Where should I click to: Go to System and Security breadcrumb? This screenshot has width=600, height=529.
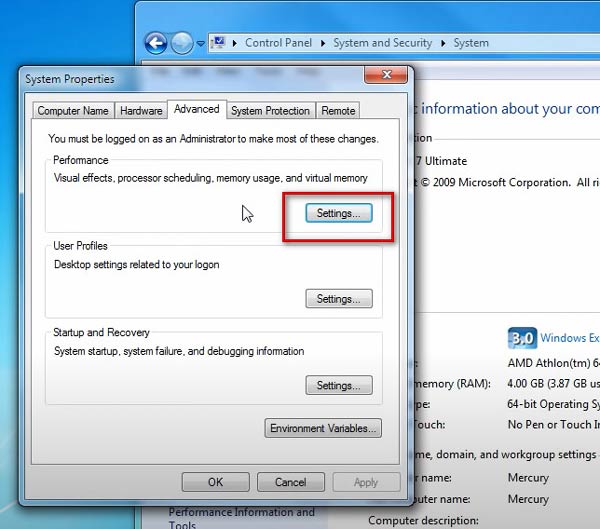coord(382,43)
